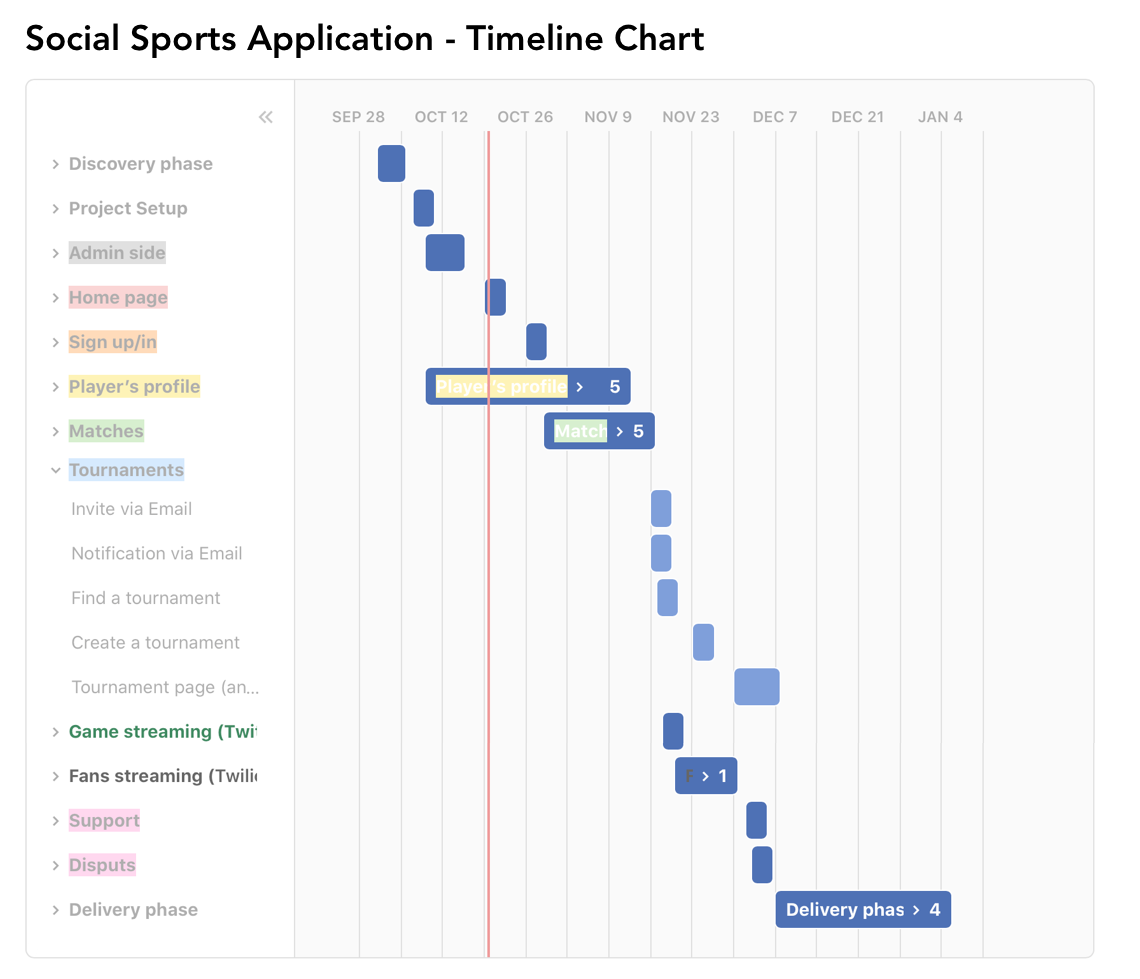Collapse the sidebar with double-chevron icon
This screenshot has height=979, width=1140.
click(265, 117)
